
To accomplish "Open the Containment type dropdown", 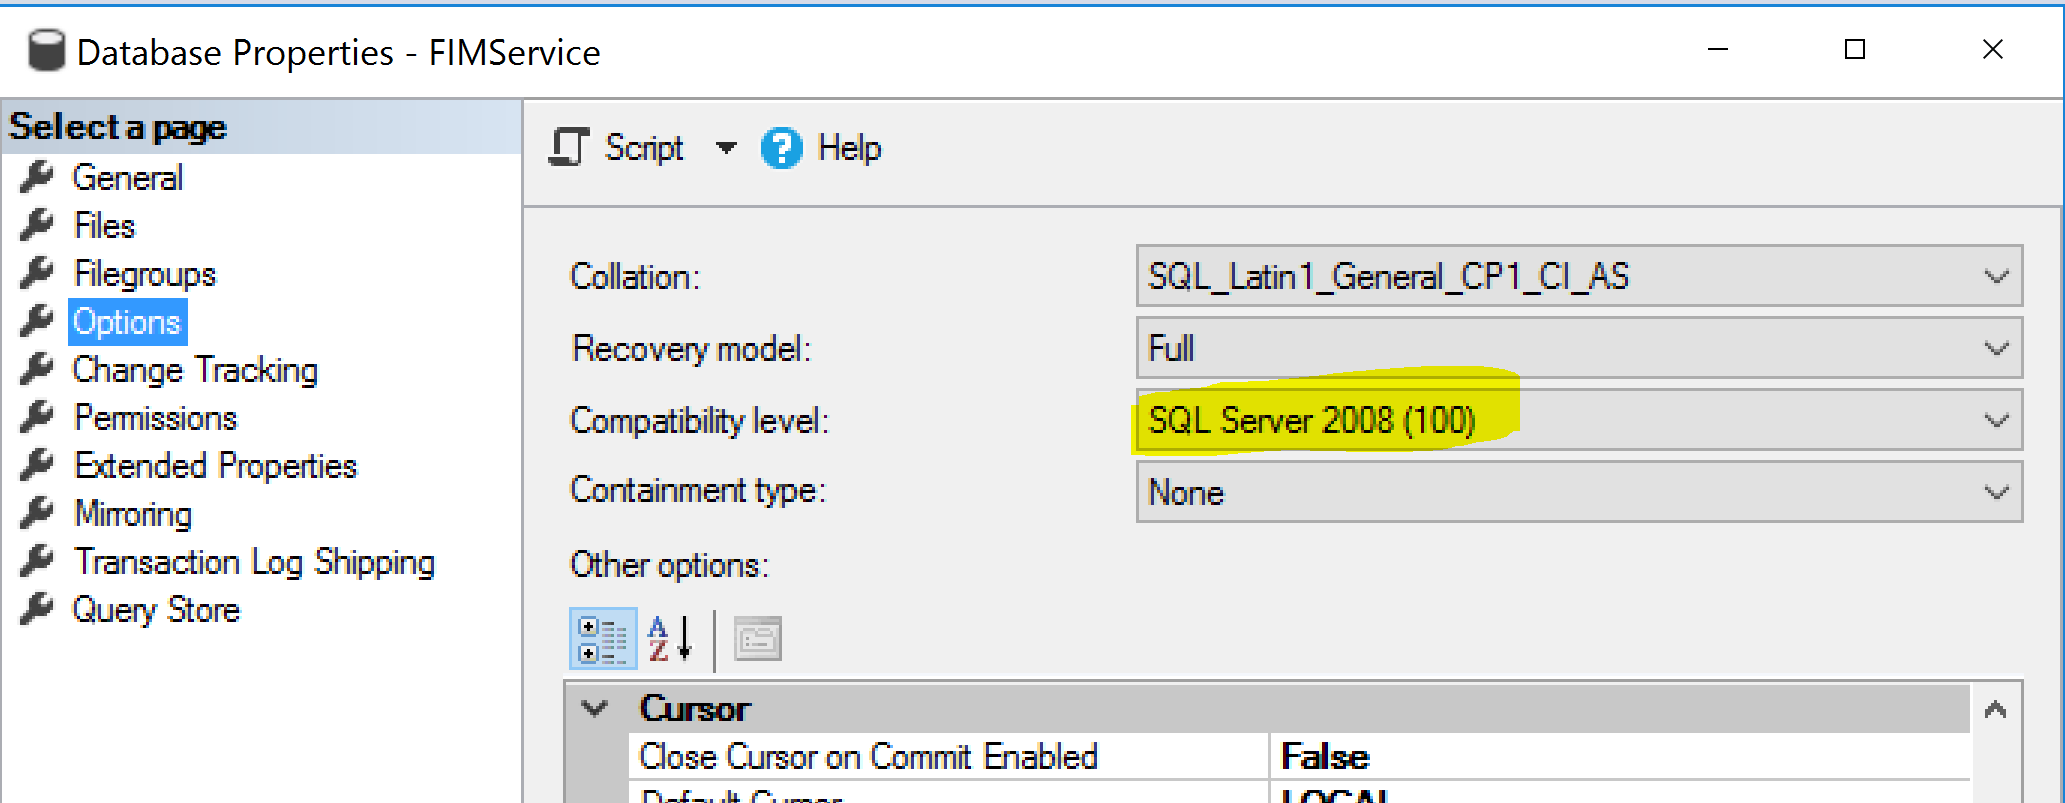I will [x=1579, y=492].
